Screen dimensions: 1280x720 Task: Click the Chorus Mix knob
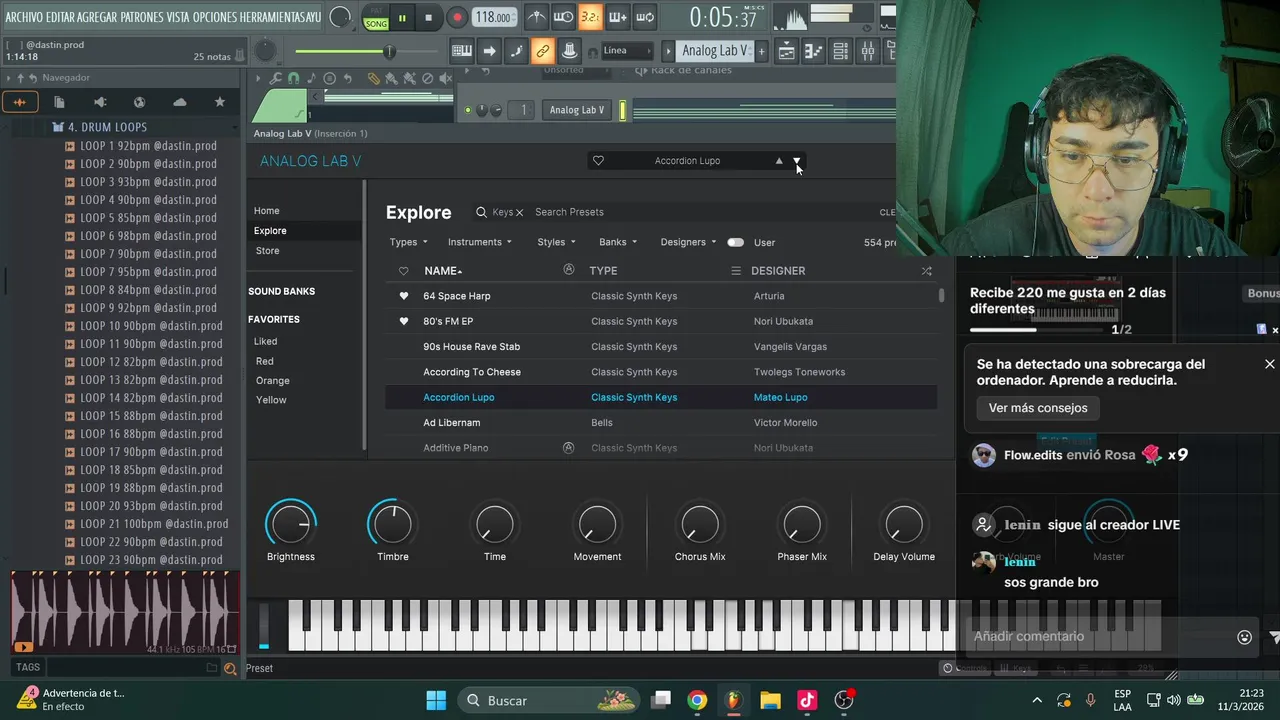click(700, 524)
